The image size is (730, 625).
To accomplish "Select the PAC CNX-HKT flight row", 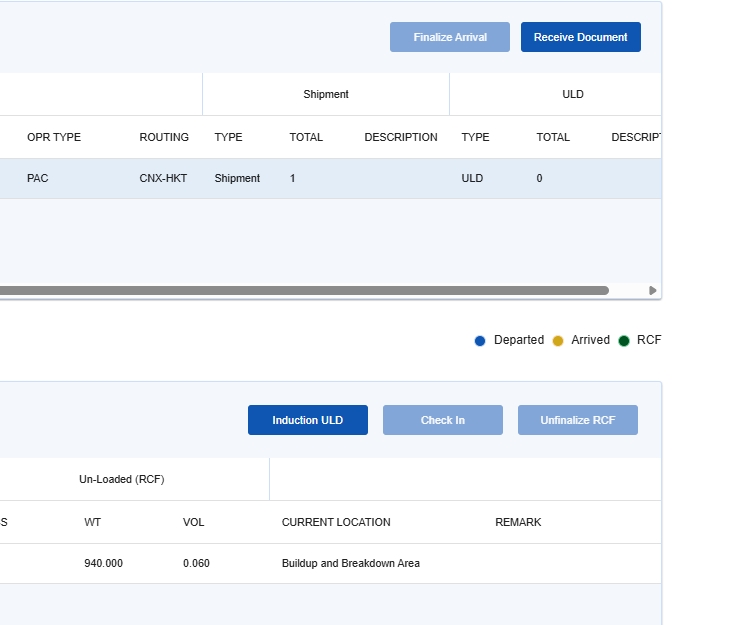I will click(x=300, y=178).
